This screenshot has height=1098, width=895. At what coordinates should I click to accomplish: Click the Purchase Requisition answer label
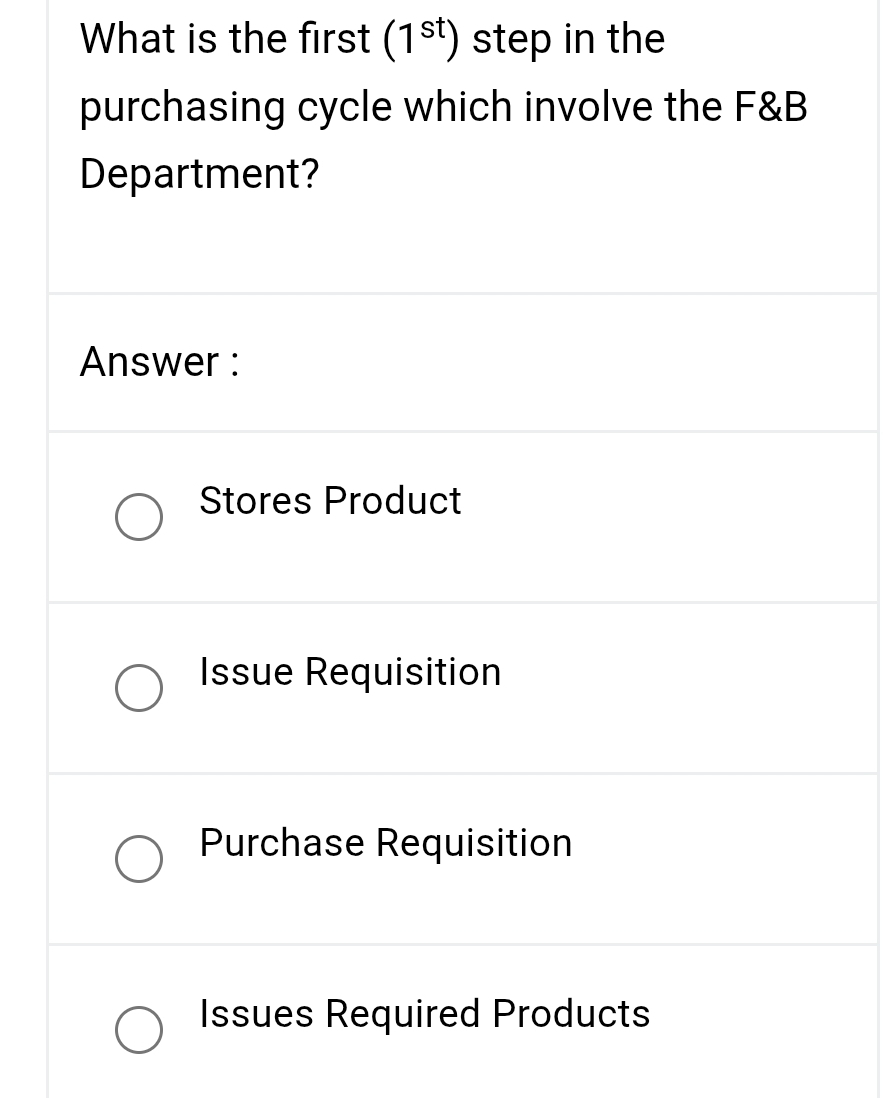pyautogui.click(x=385, y=844)
